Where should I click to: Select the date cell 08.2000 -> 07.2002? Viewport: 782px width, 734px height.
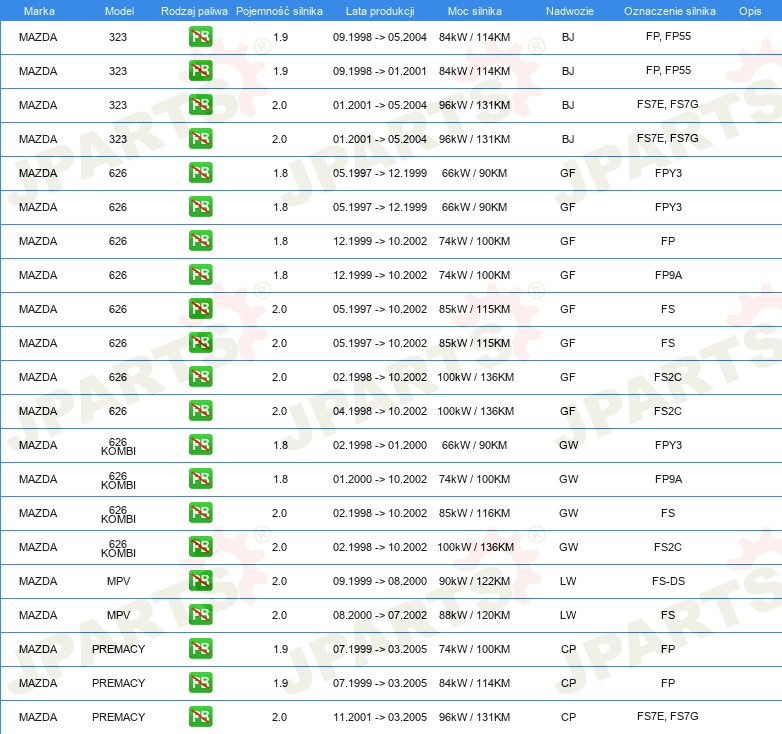pos(380,615)
